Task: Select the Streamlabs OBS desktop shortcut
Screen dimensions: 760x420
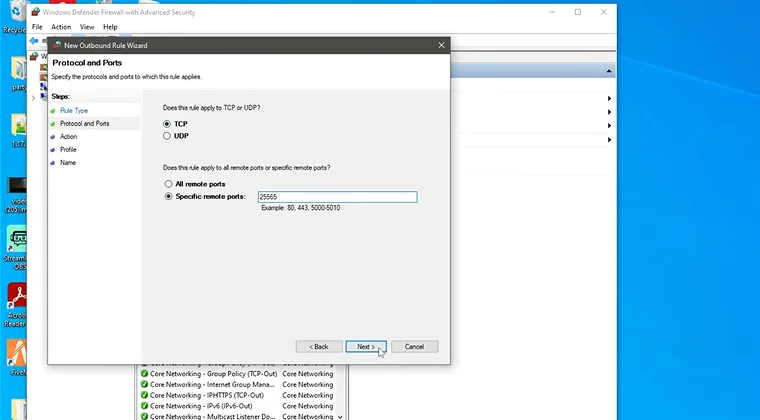Action: (16, 247)
